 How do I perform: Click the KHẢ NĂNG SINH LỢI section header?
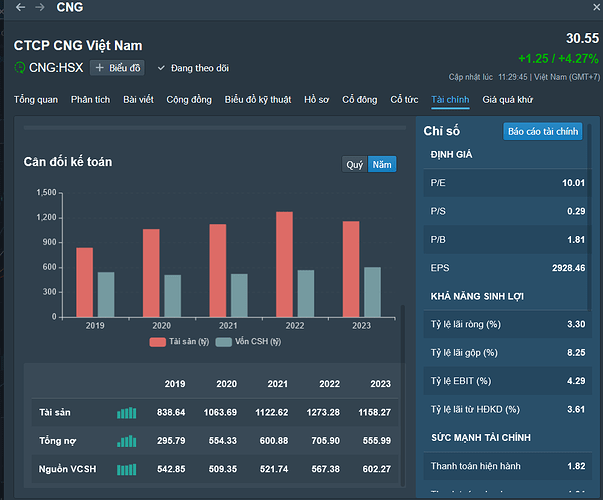pyautogui.click(x=477, y=296)
